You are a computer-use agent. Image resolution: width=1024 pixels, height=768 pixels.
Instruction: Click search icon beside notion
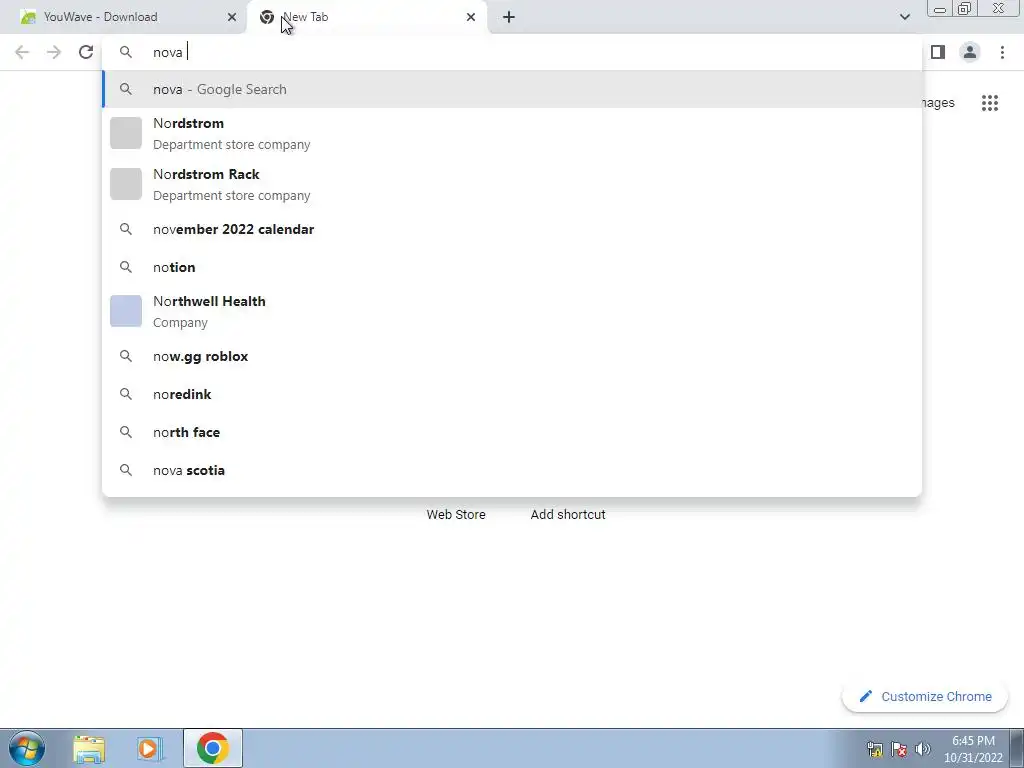point(126,267)
